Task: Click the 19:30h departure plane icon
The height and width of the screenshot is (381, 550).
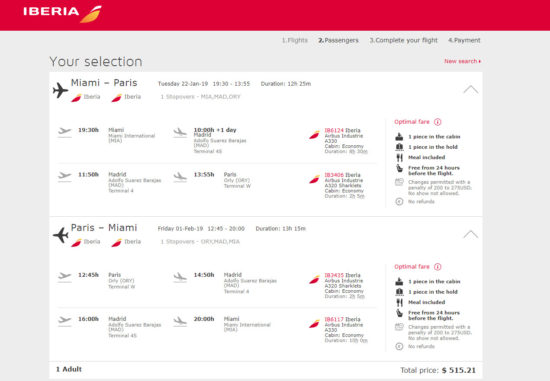Action: [x=65, y=131]
